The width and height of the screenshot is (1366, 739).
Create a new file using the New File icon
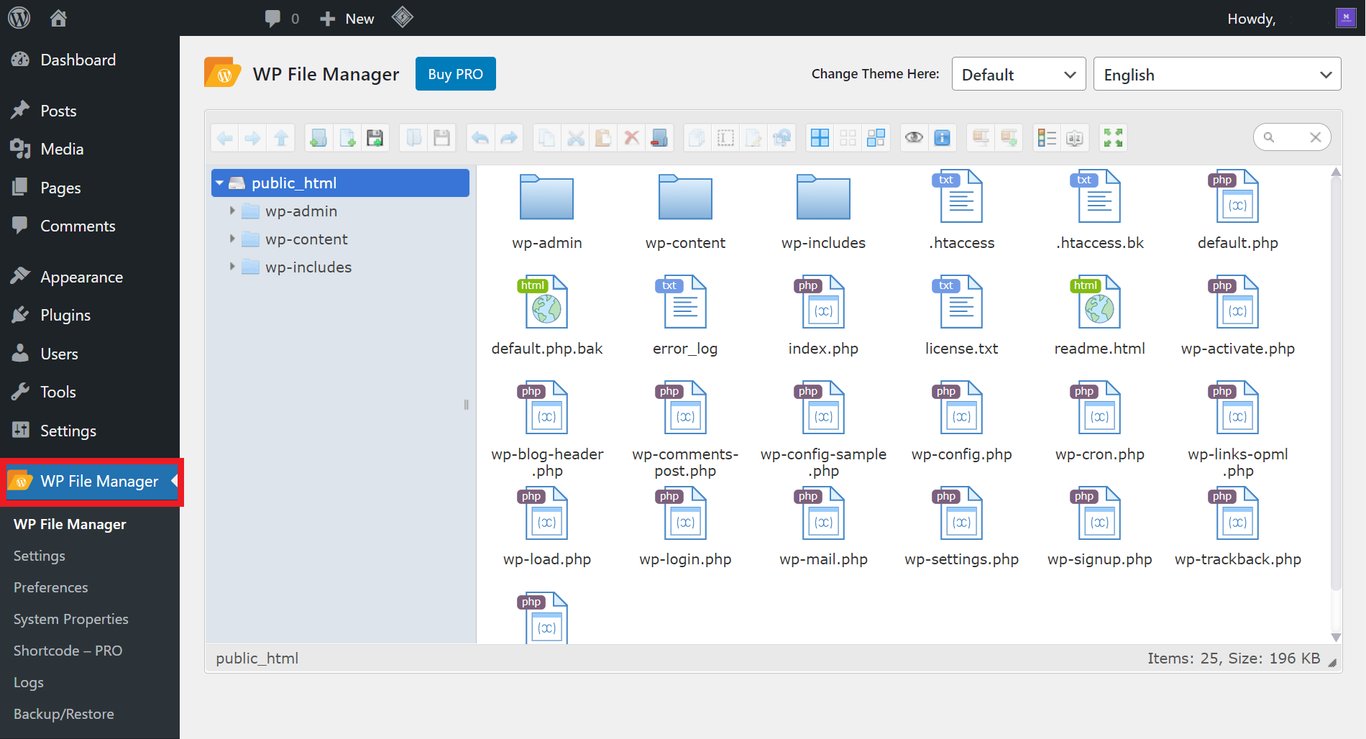347,137
